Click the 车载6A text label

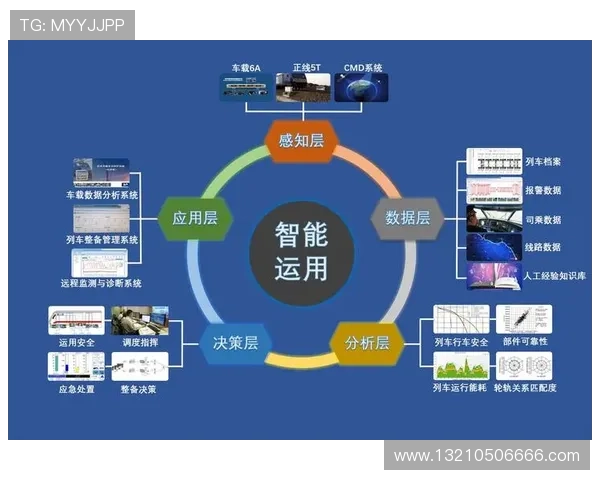[x=246, y=68]
